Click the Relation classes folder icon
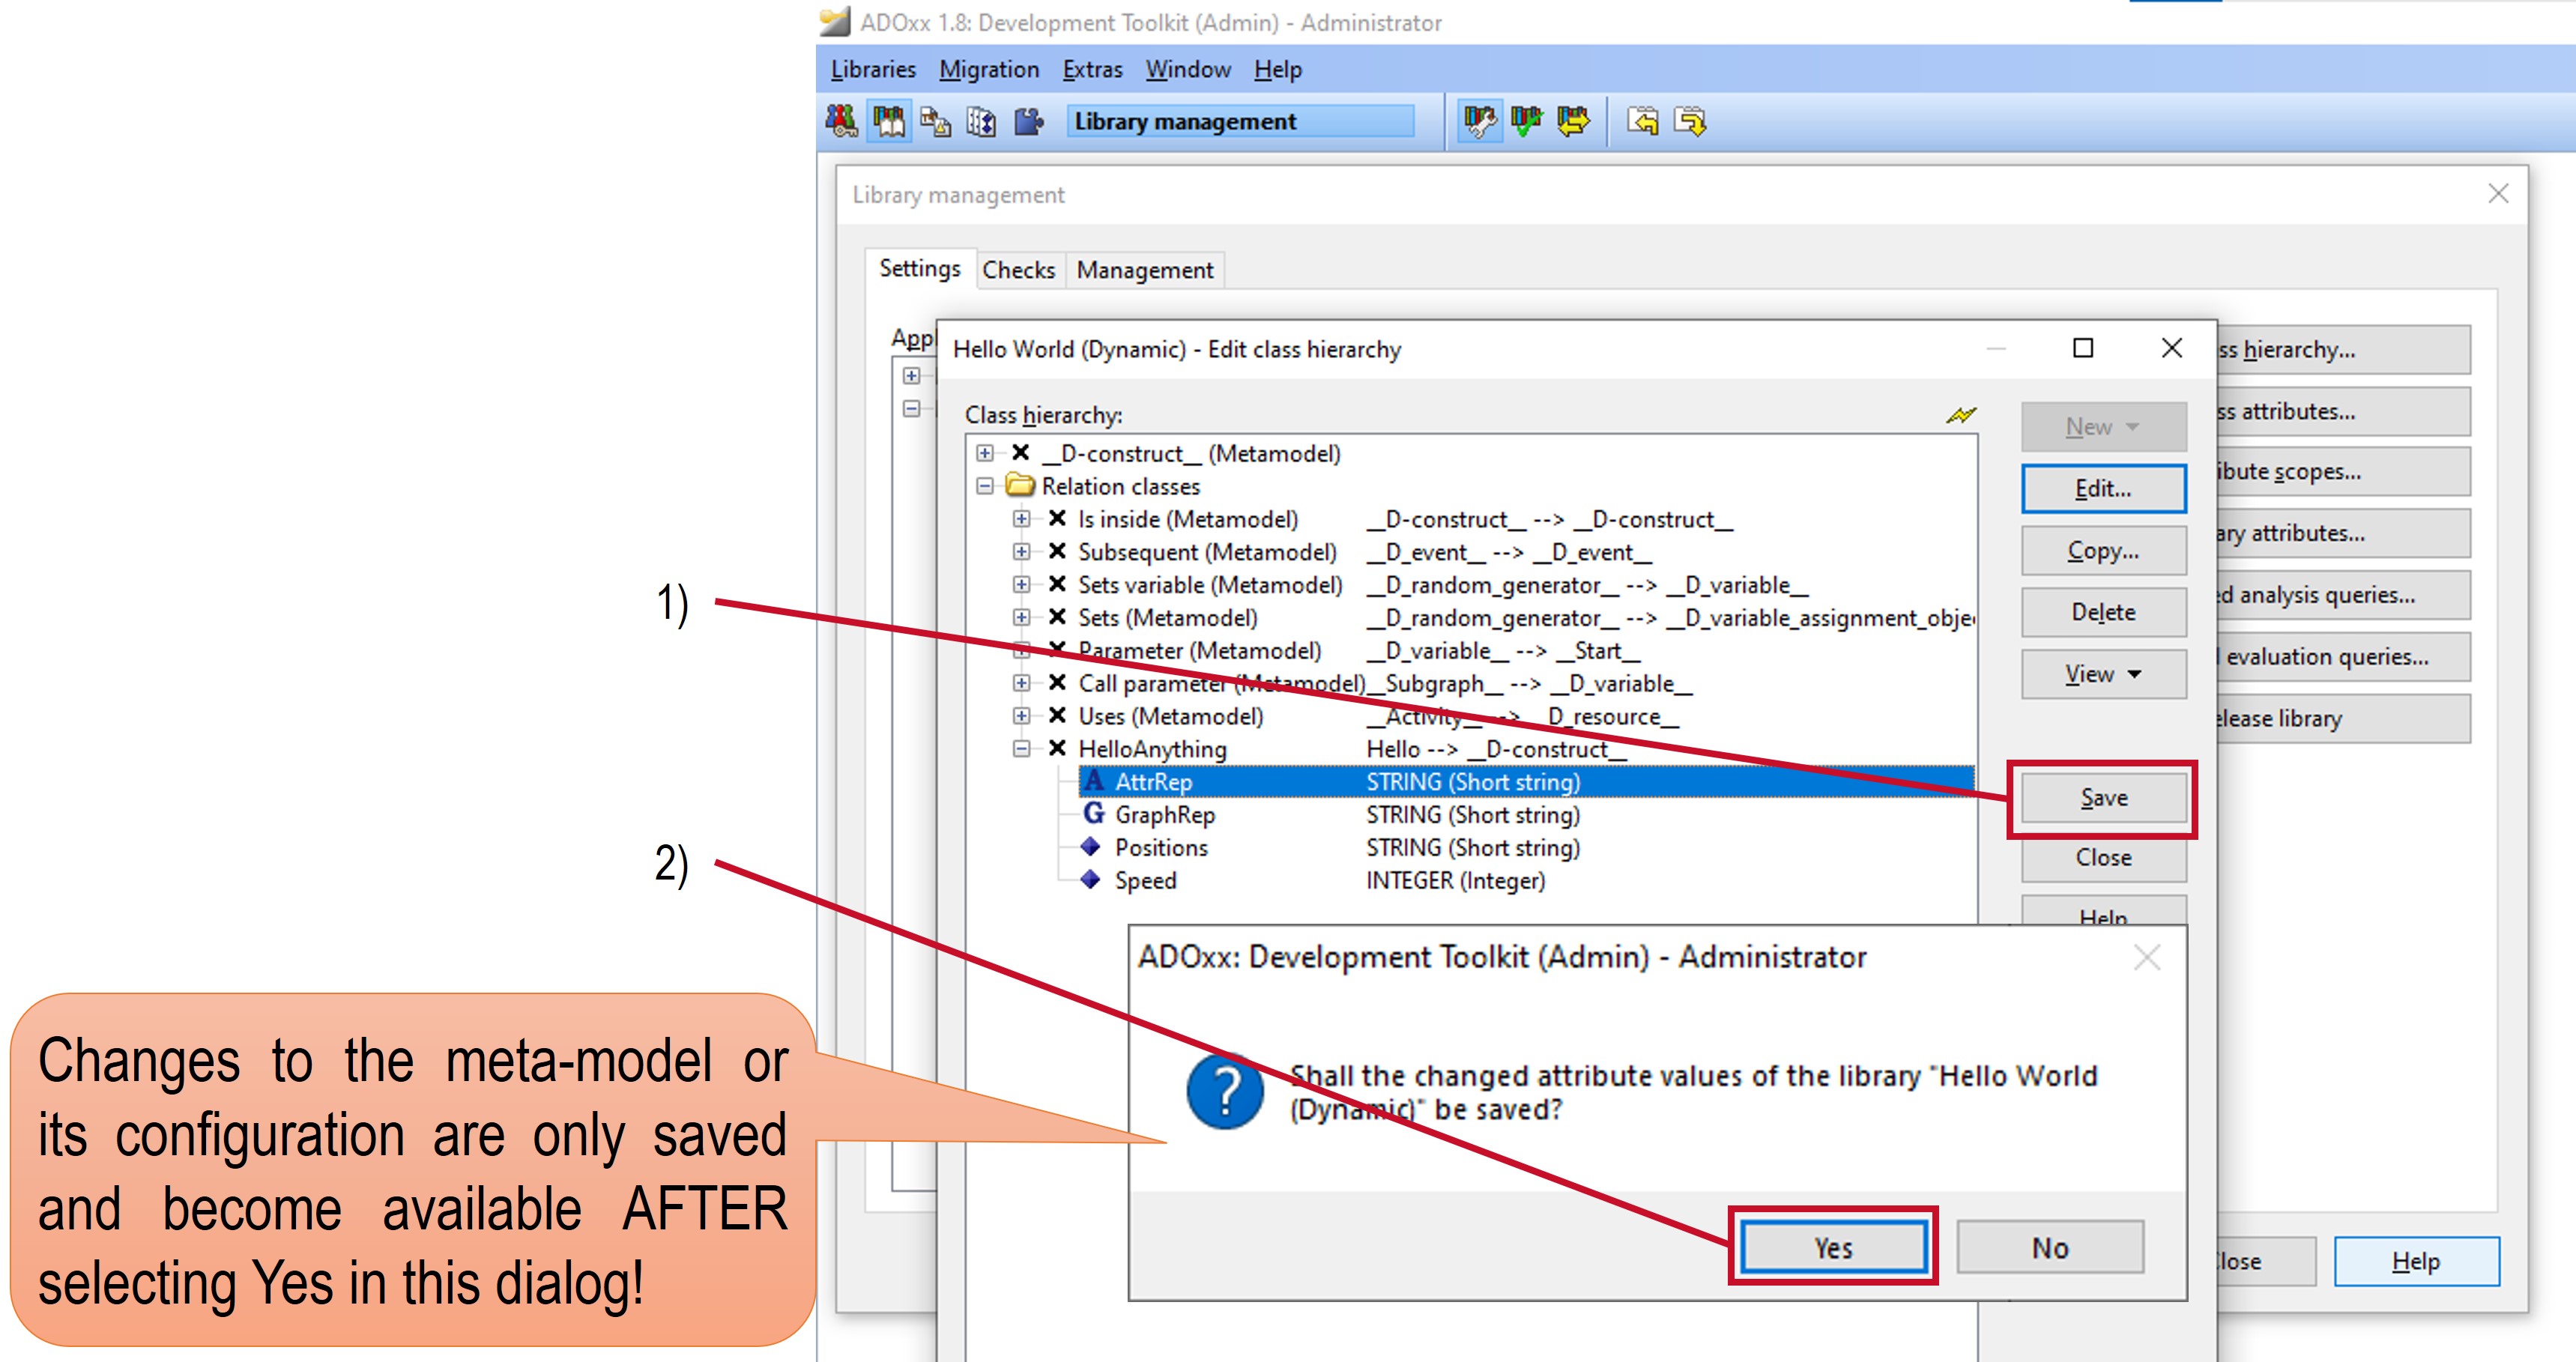The width and height of the screenshot is (2576, 1362). point(1020,485)
